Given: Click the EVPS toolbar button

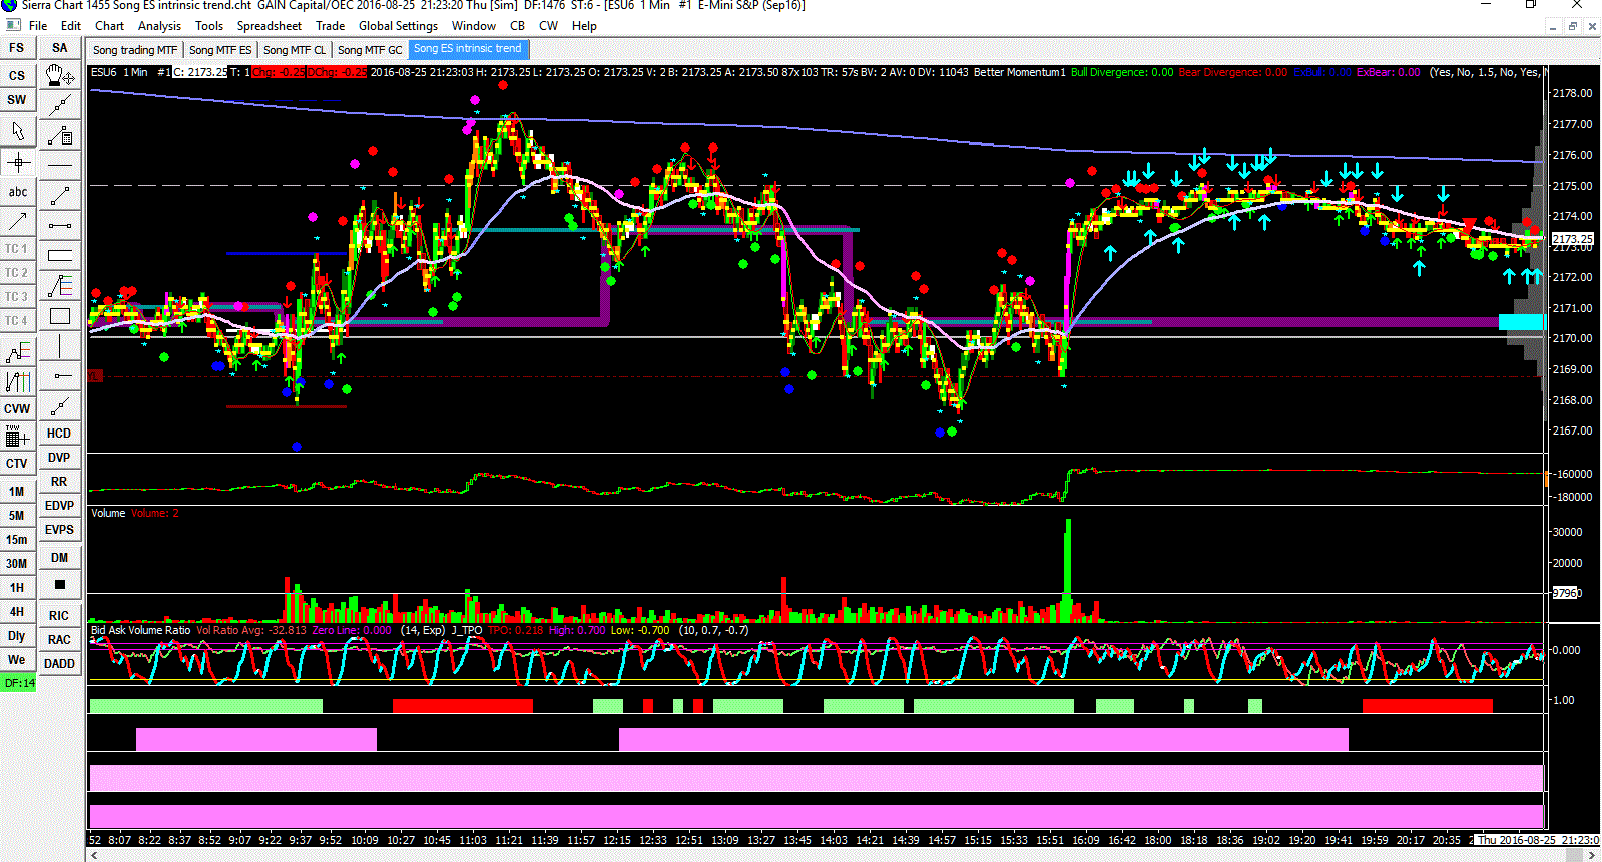Looking at the screenshot, I should 59,530.
